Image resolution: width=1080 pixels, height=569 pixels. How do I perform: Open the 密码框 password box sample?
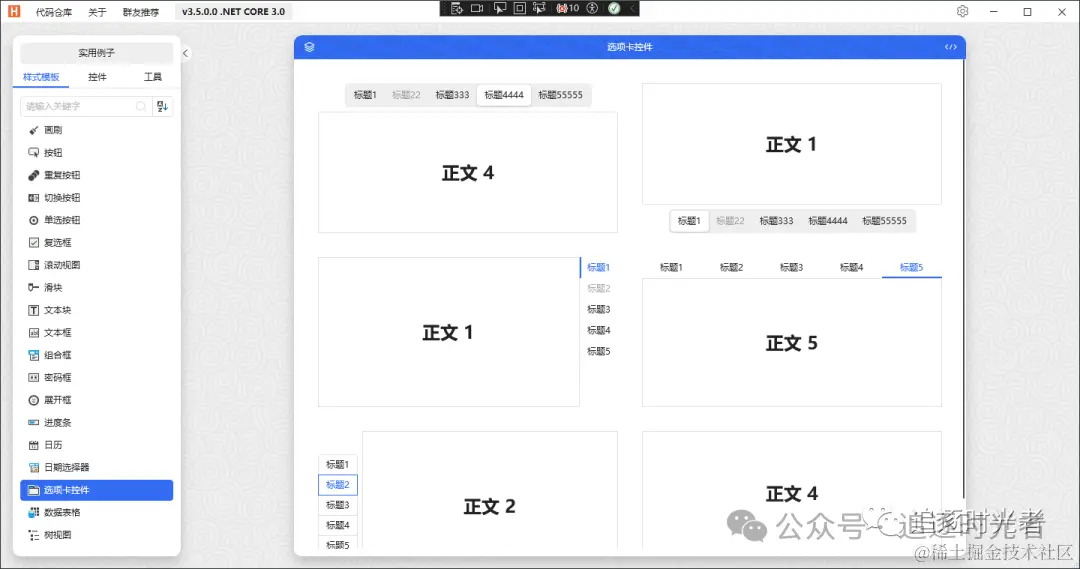pos(96,377)
